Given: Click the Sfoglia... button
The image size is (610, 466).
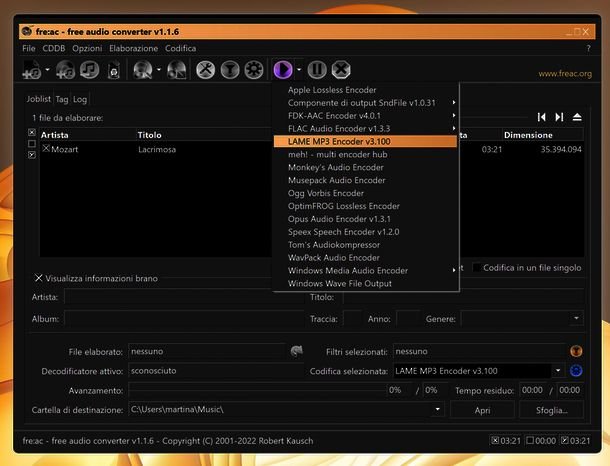Looking at the screenshot, I should point(552,410).
